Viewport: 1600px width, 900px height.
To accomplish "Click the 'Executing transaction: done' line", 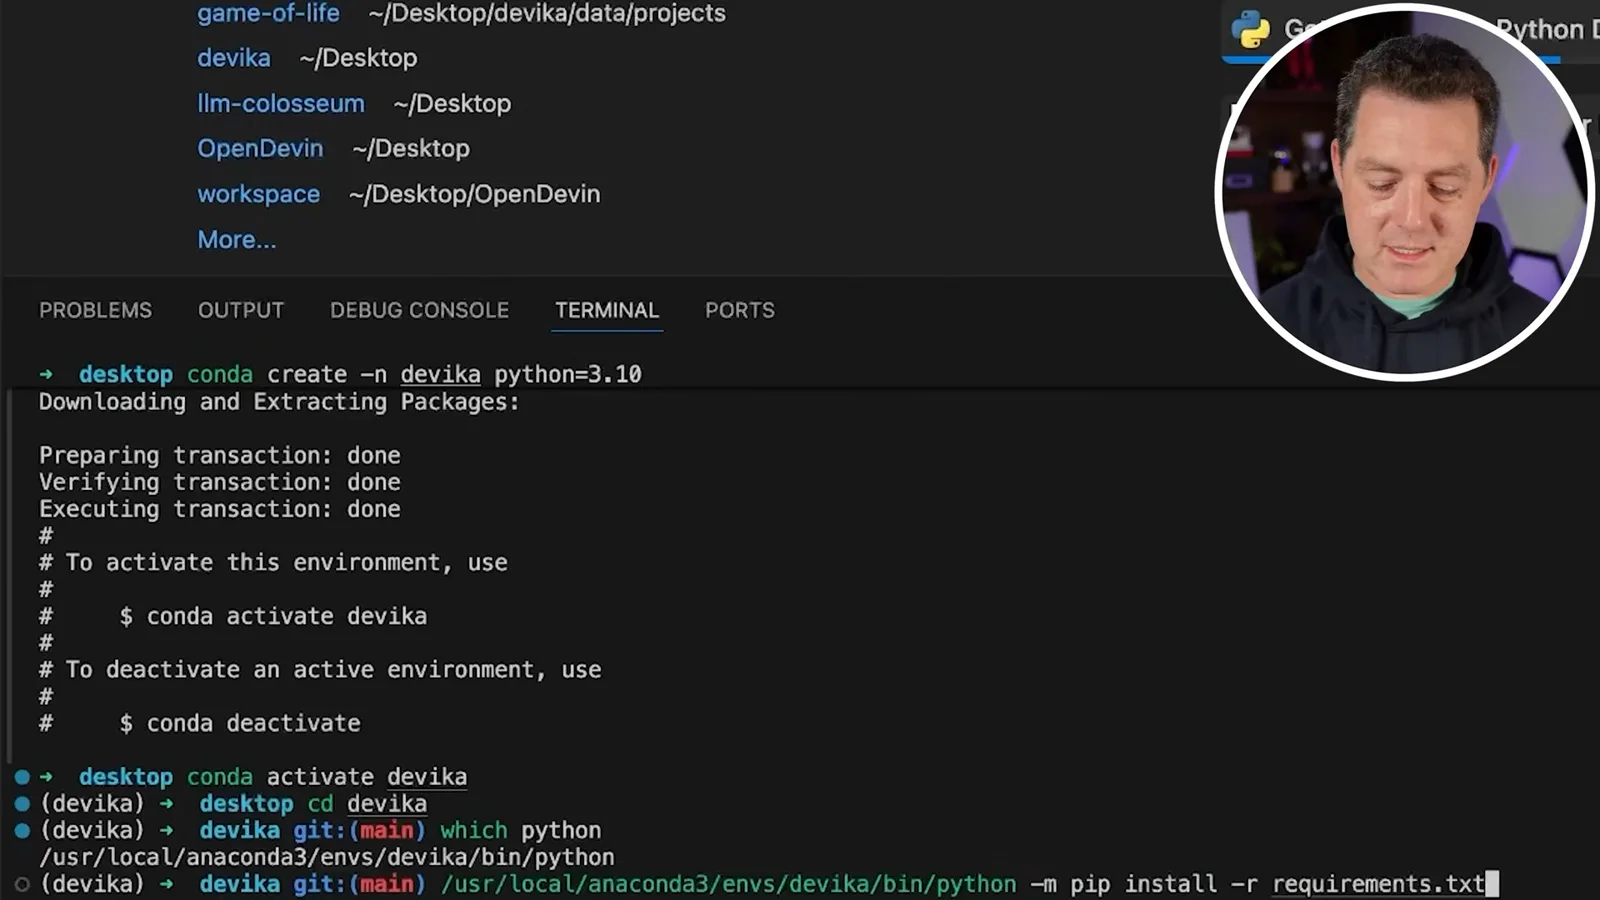I will 219,509.
